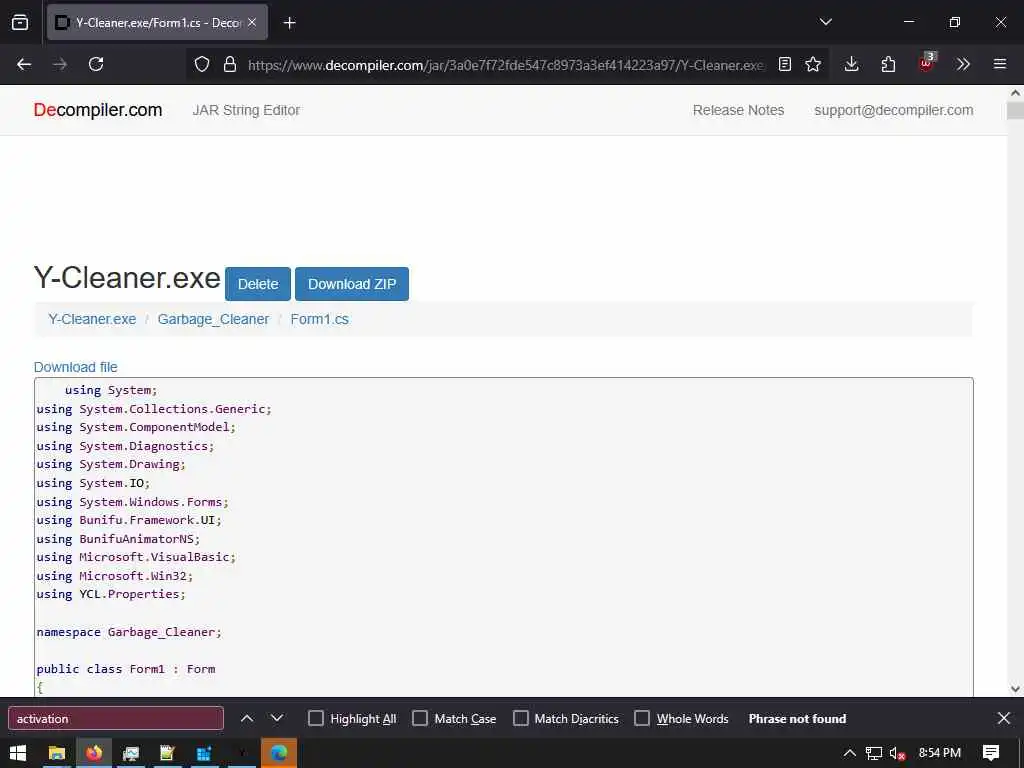Image resolution: width=1024 pixels, height=768 pixels.
Task: Open JAR String Editor nav item
Action: [x=246, y=110]
